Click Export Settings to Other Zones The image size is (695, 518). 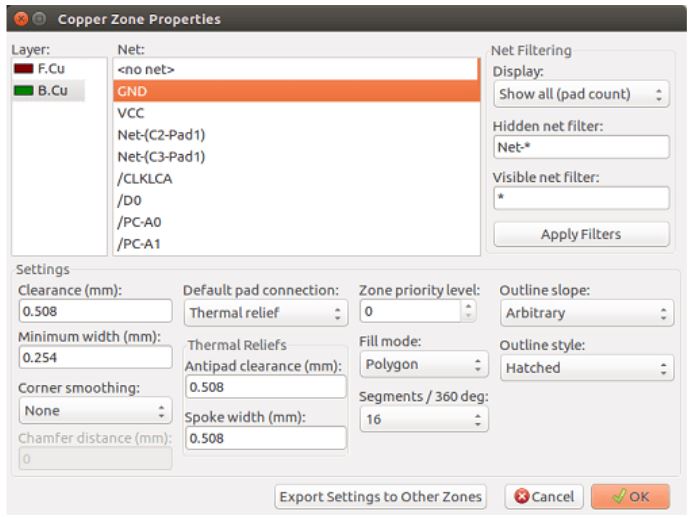click(380, 497)
